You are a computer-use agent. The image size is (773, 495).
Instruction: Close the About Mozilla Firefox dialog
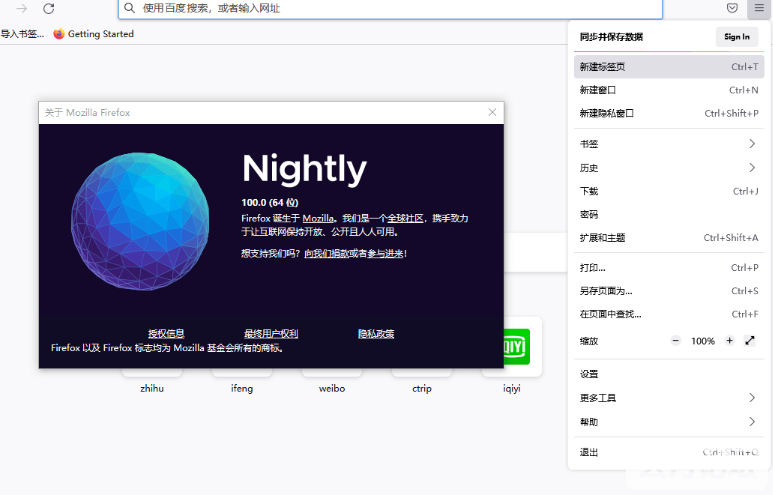(x=492, y=112)
